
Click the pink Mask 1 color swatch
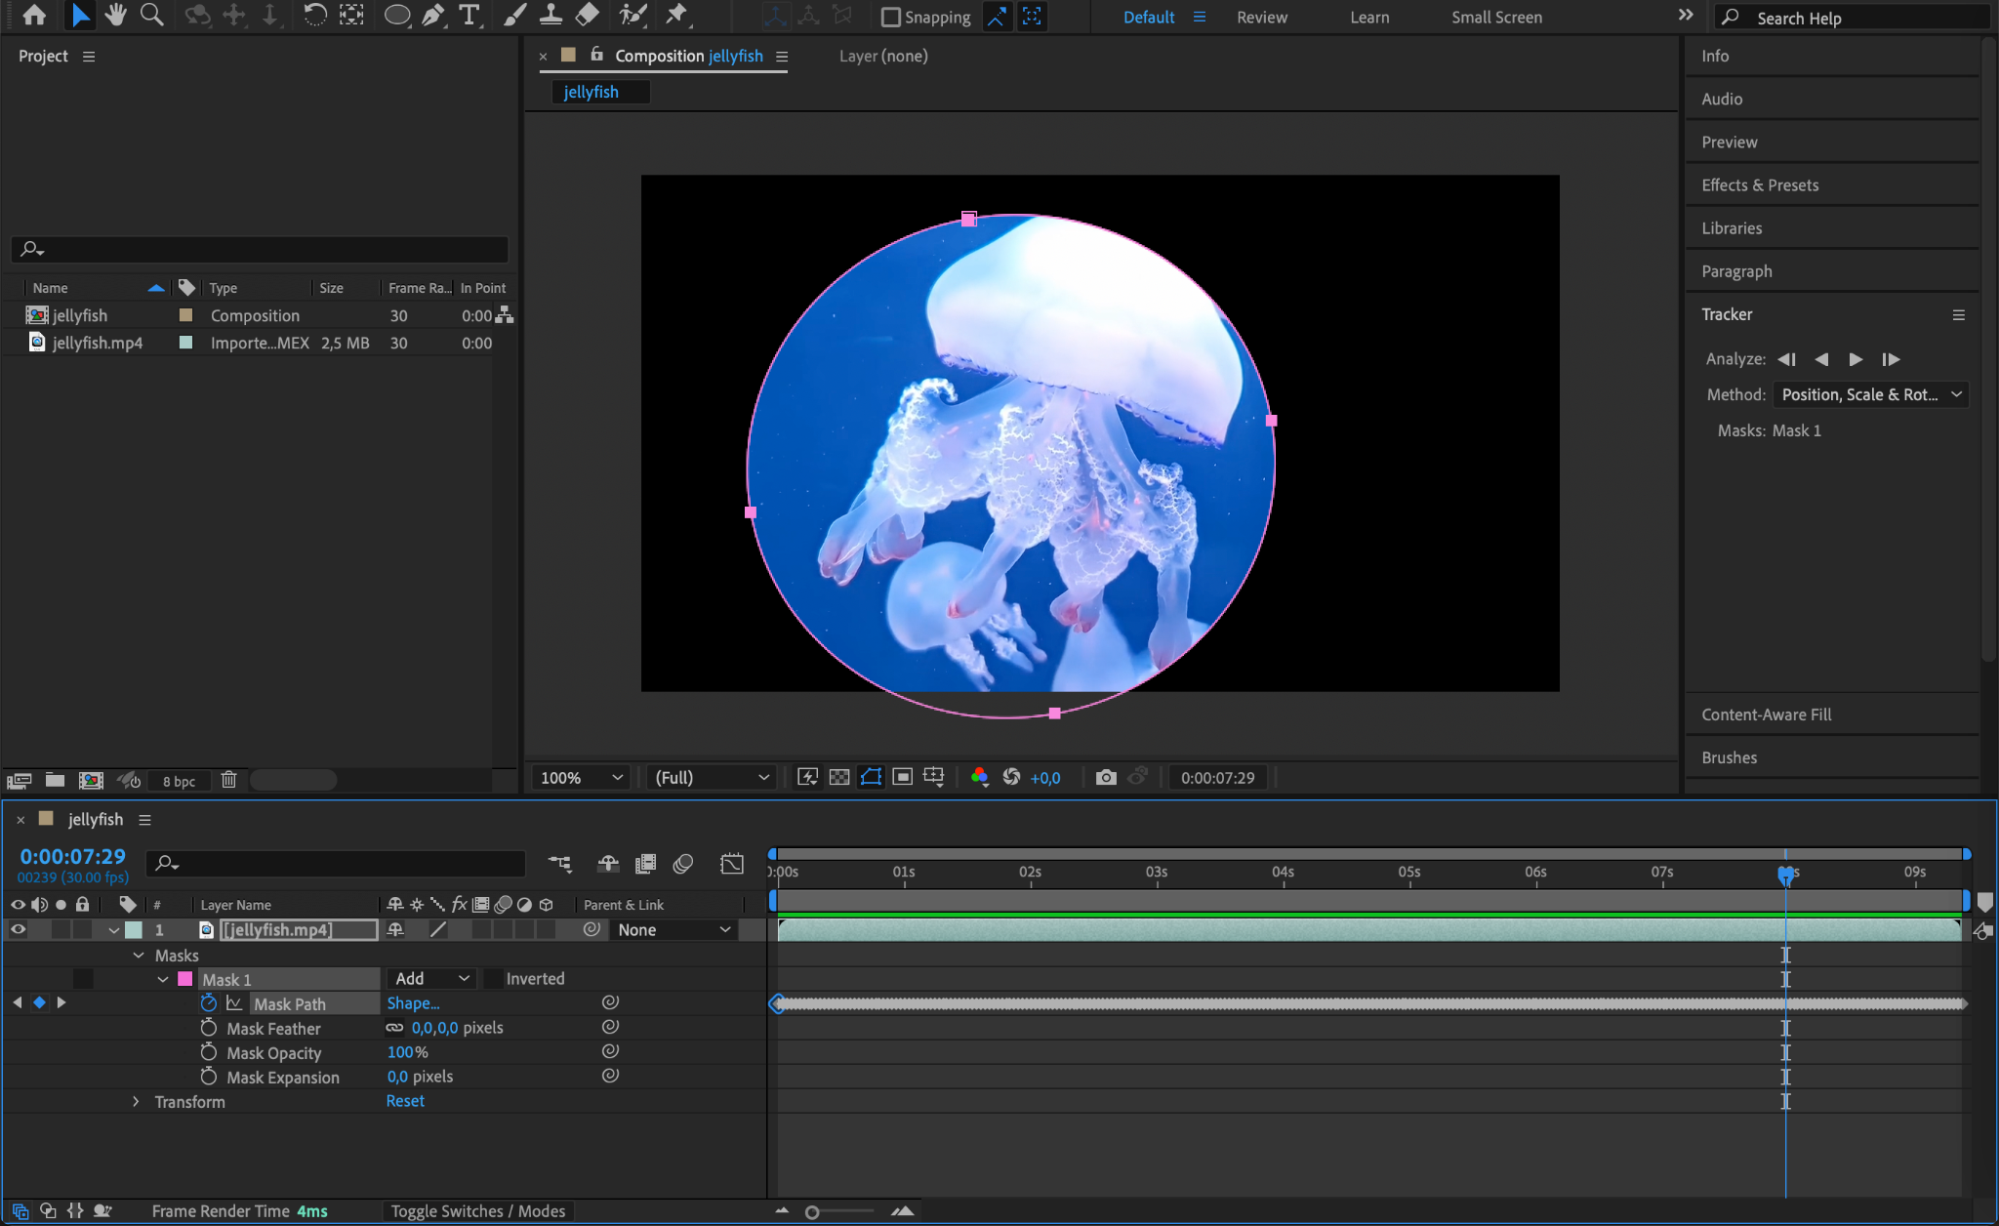tap(185, 979)
